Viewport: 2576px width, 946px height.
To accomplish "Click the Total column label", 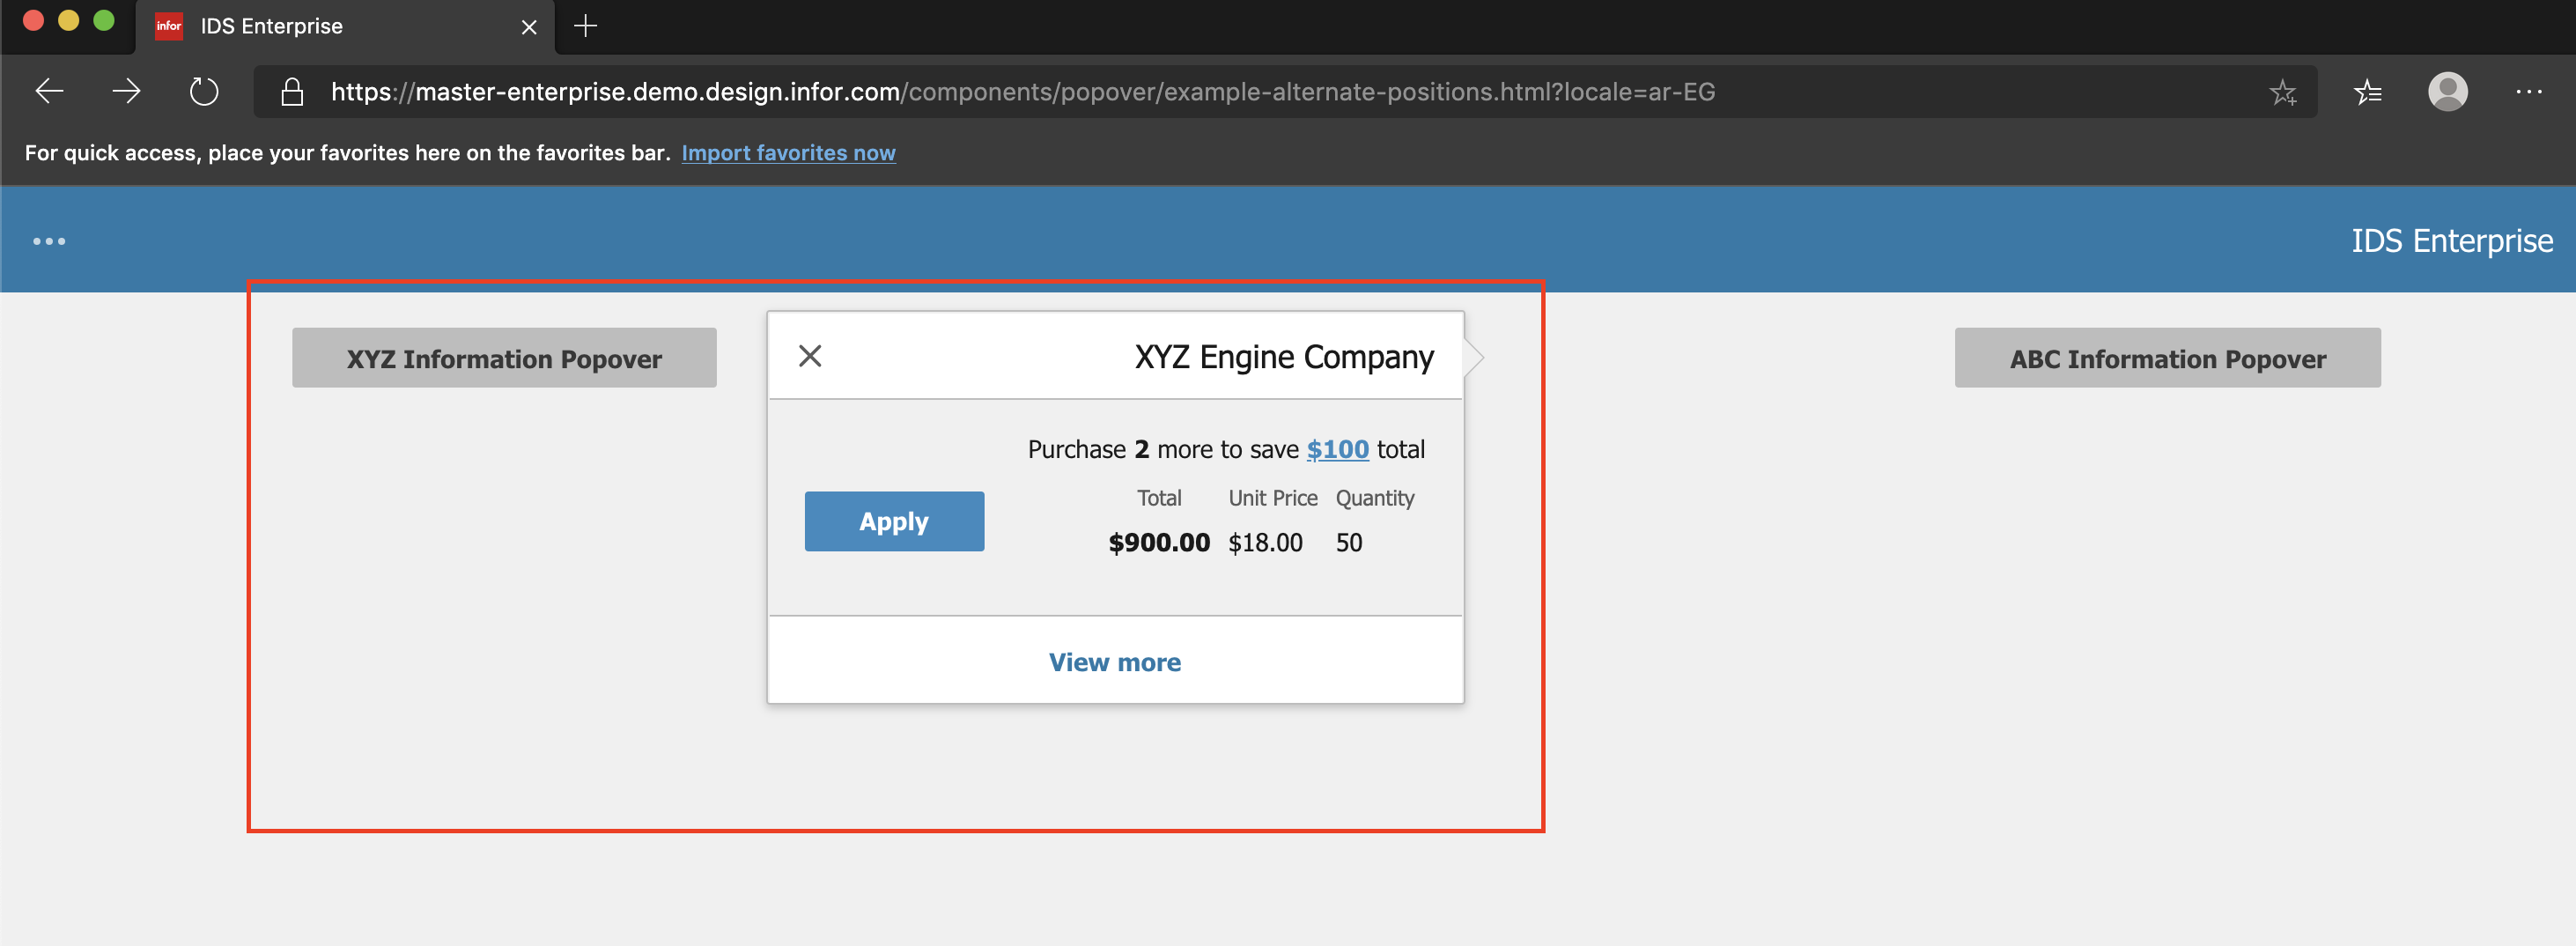I will tap(1159, 498).
